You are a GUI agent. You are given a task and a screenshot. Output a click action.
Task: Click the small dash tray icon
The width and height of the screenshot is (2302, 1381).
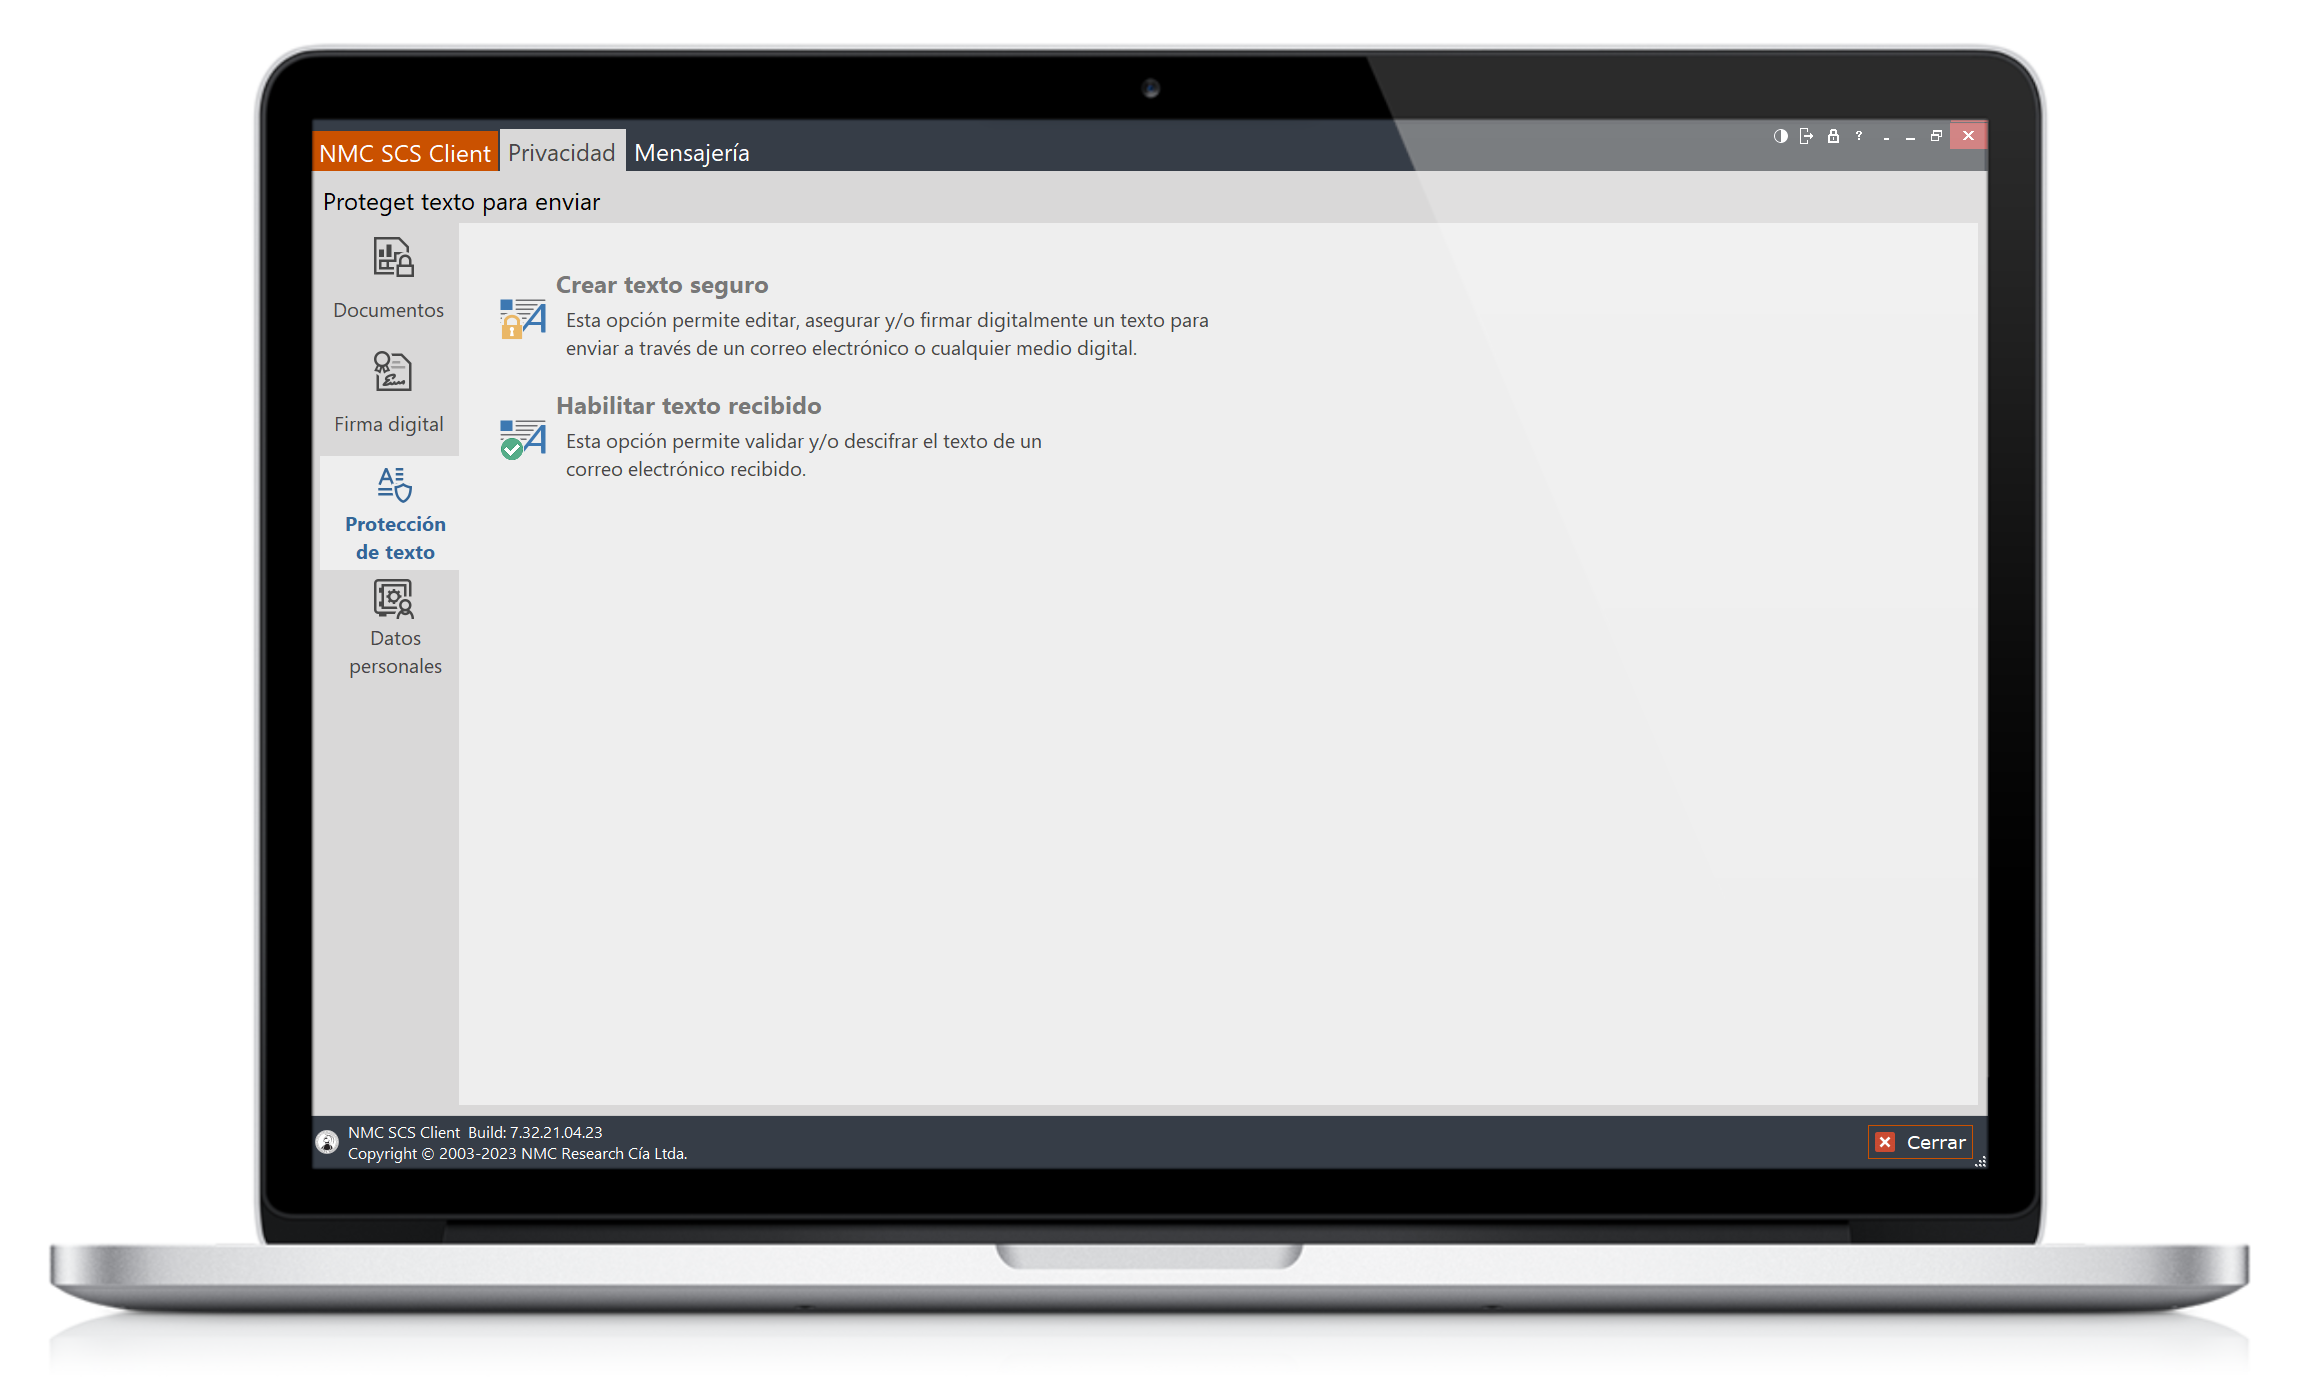coord(1886,137)
